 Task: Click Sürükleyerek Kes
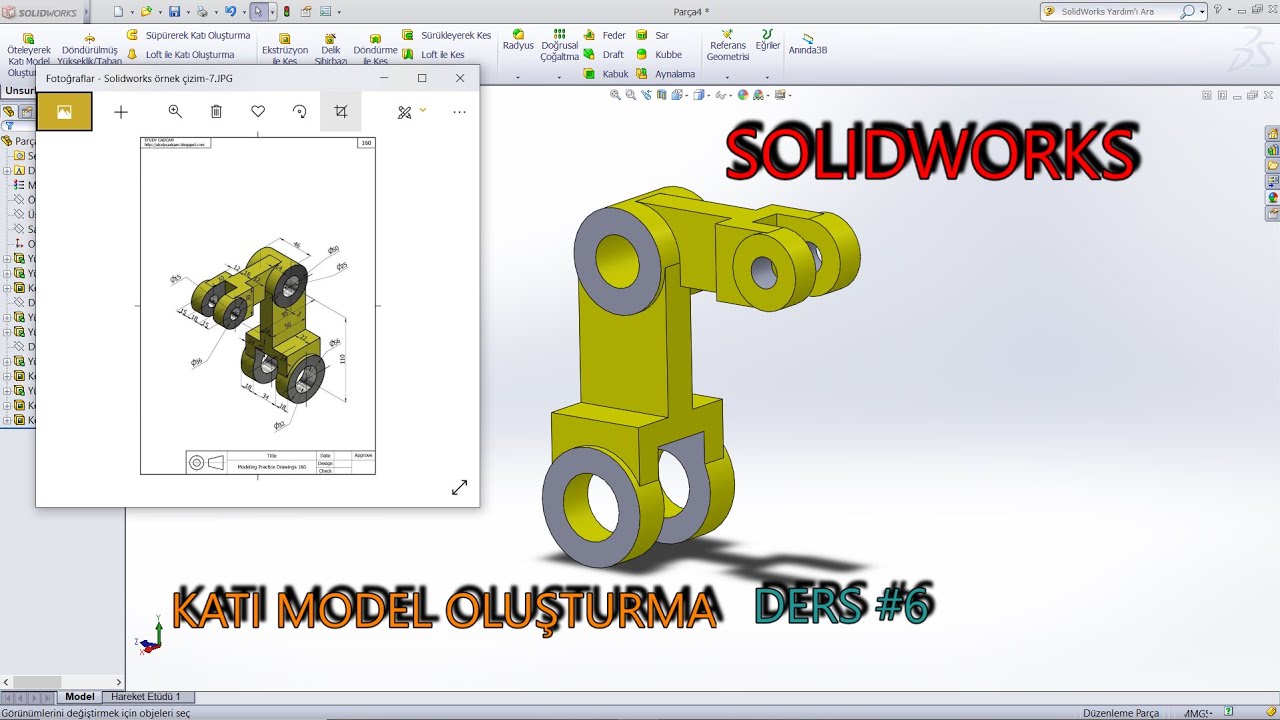pyautogui.click(x=446, y=35)
